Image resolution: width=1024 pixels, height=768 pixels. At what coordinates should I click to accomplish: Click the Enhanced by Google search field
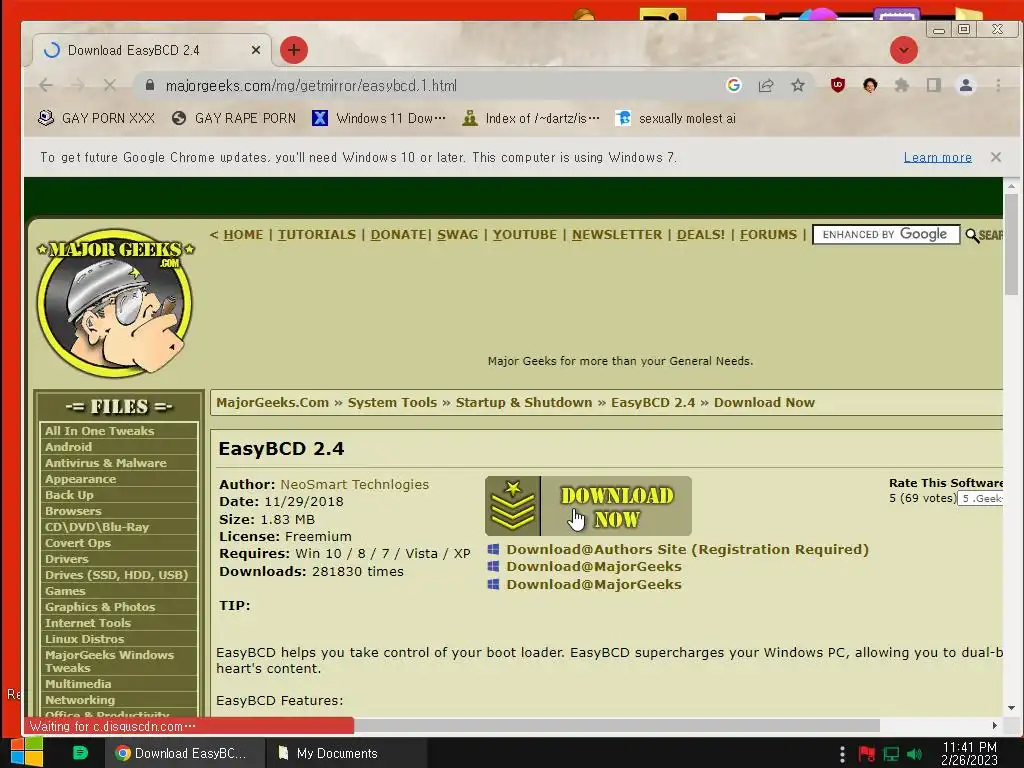pos(886,234)
